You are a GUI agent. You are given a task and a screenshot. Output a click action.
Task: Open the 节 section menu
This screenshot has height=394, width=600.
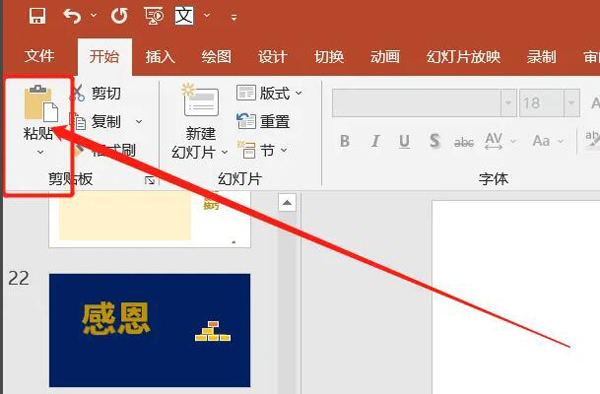pyautogui.click(x=262, y=150)
